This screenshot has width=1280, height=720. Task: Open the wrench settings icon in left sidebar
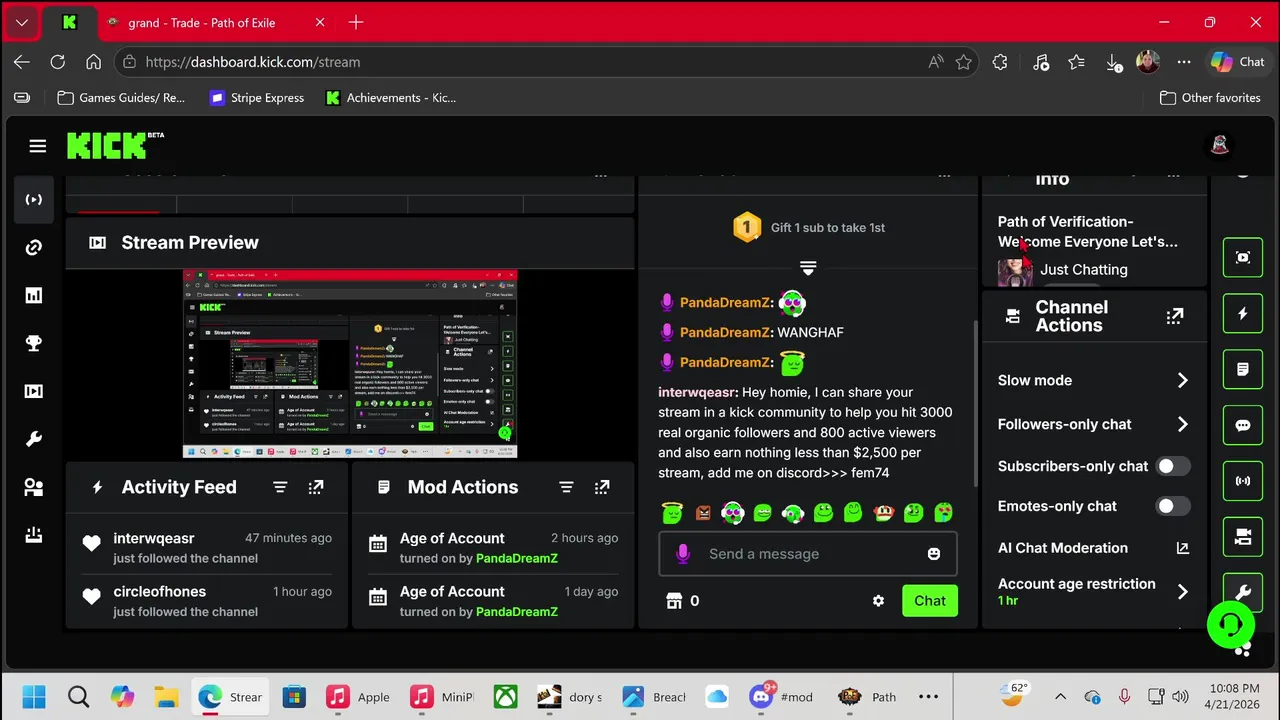34,439
